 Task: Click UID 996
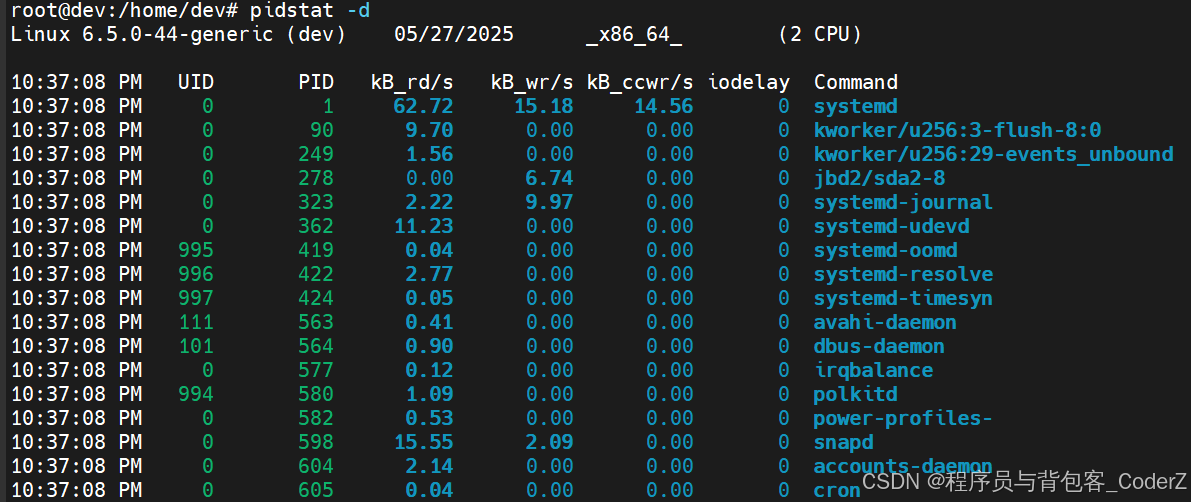point(196,274)
